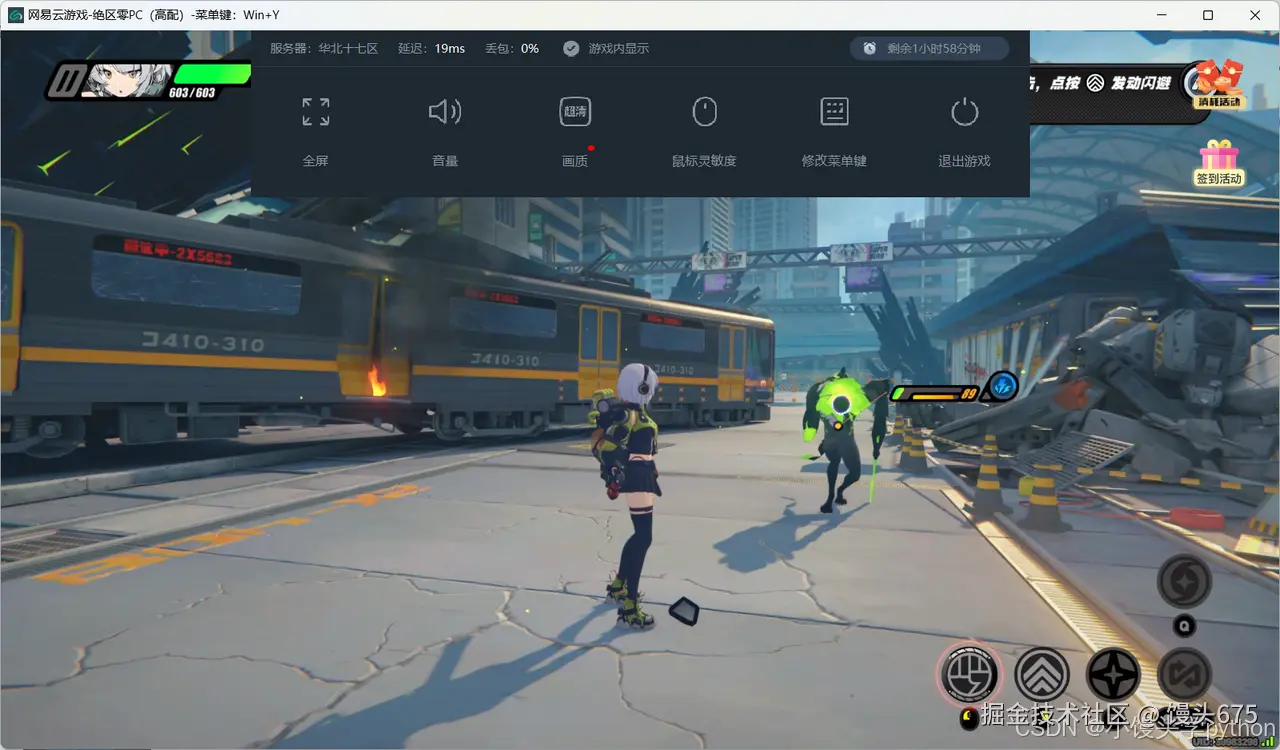The width and height of the screenshot is (1280, 750).
Task: Click the packet loss value 0%
Action: click(530, 48)
